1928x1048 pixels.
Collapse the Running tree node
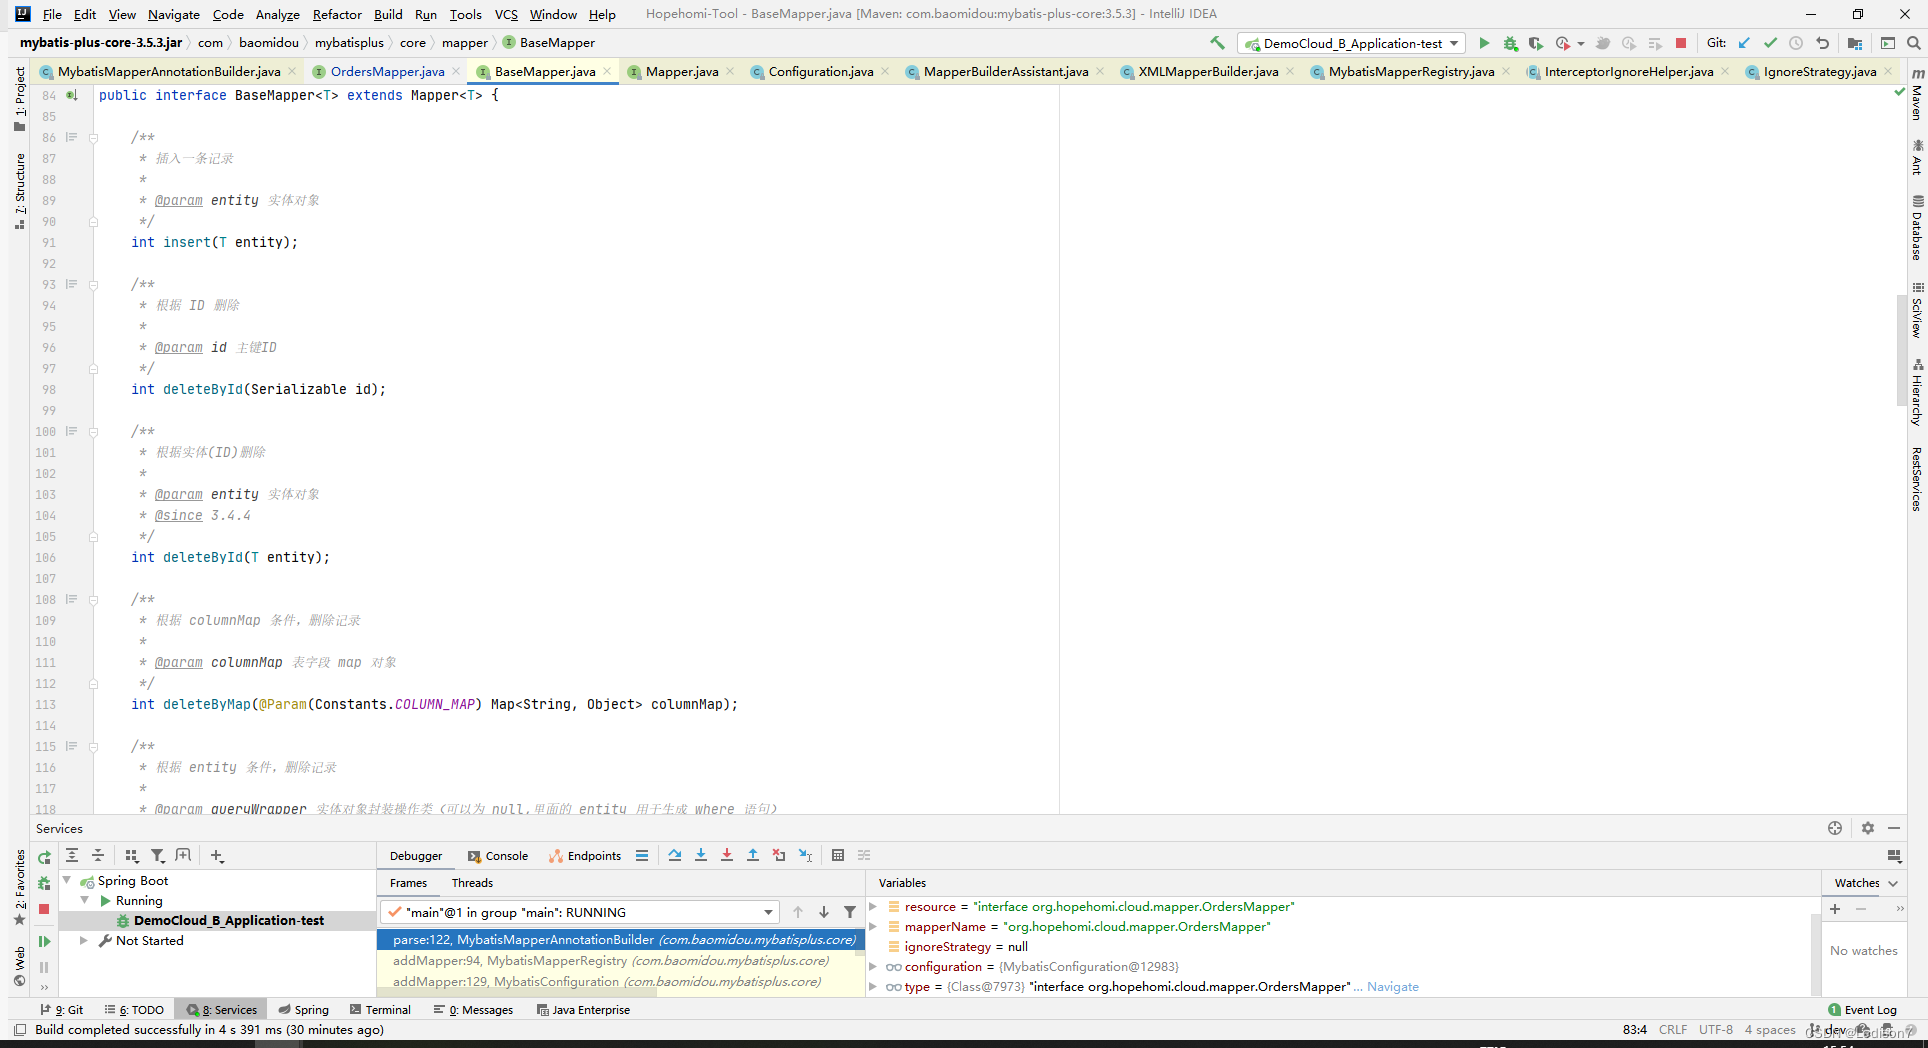(x=85, y=901)
